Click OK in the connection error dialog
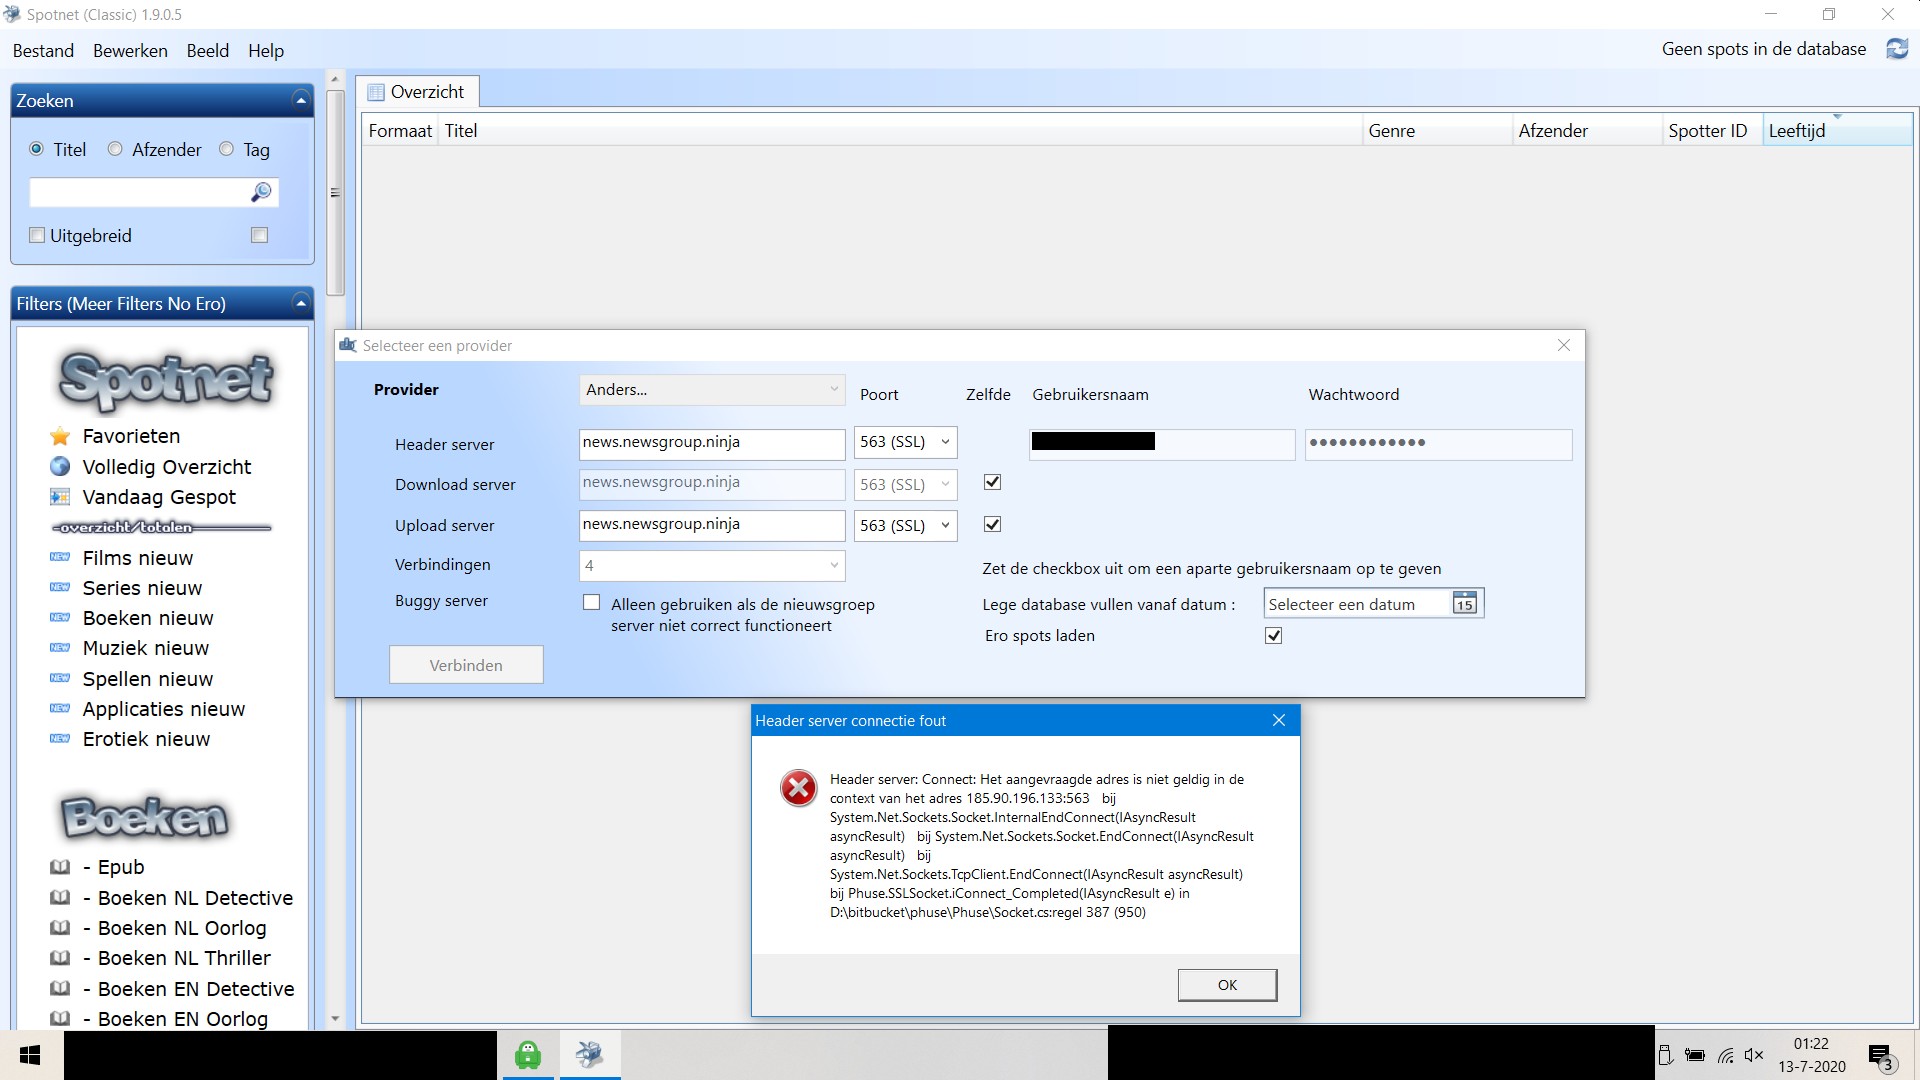The width and height of the screenshot is (1920, 1080). pyautogui.click(x=1227, y=985)
